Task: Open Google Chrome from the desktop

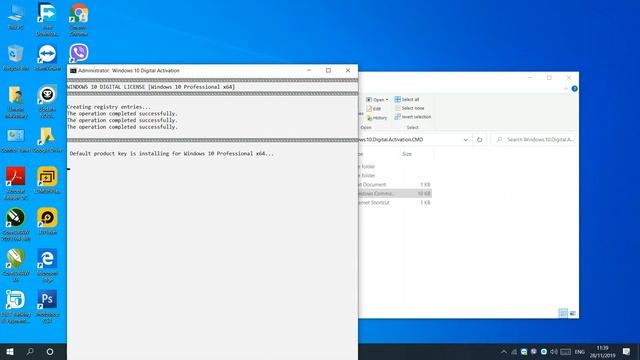Action: (x=78, y=19)
